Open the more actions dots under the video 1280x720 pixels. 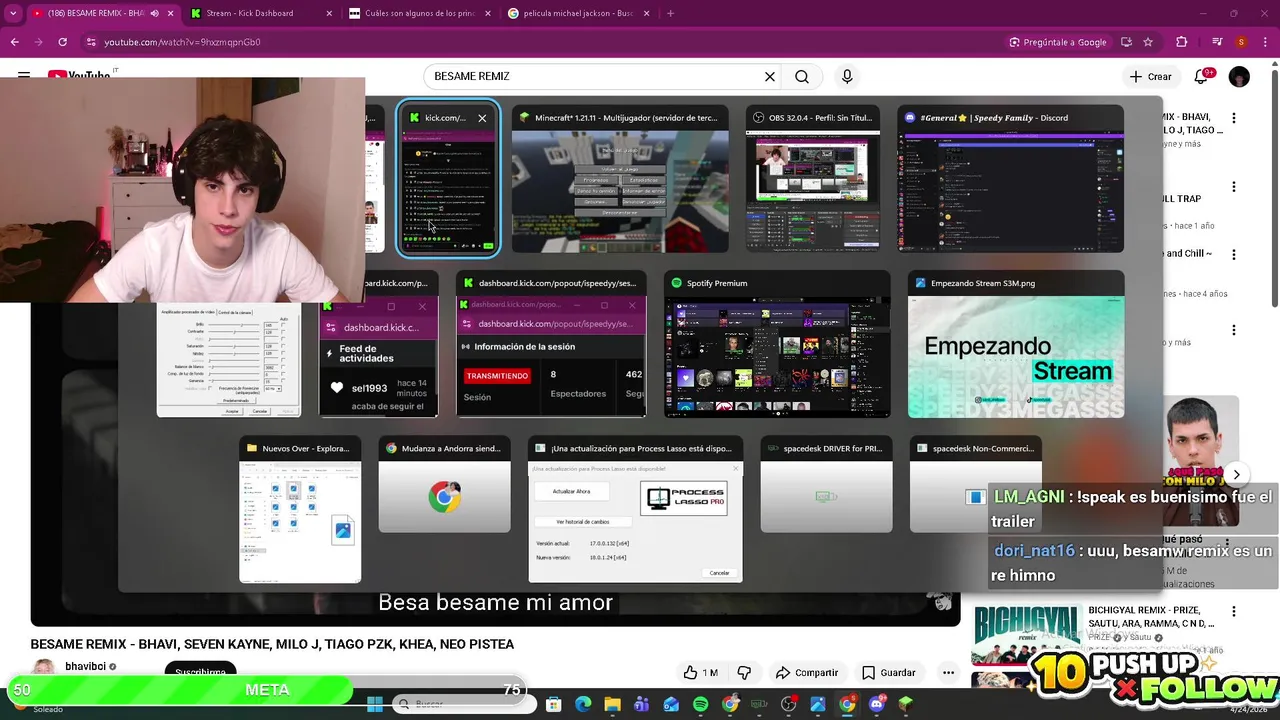coord(948,673)
